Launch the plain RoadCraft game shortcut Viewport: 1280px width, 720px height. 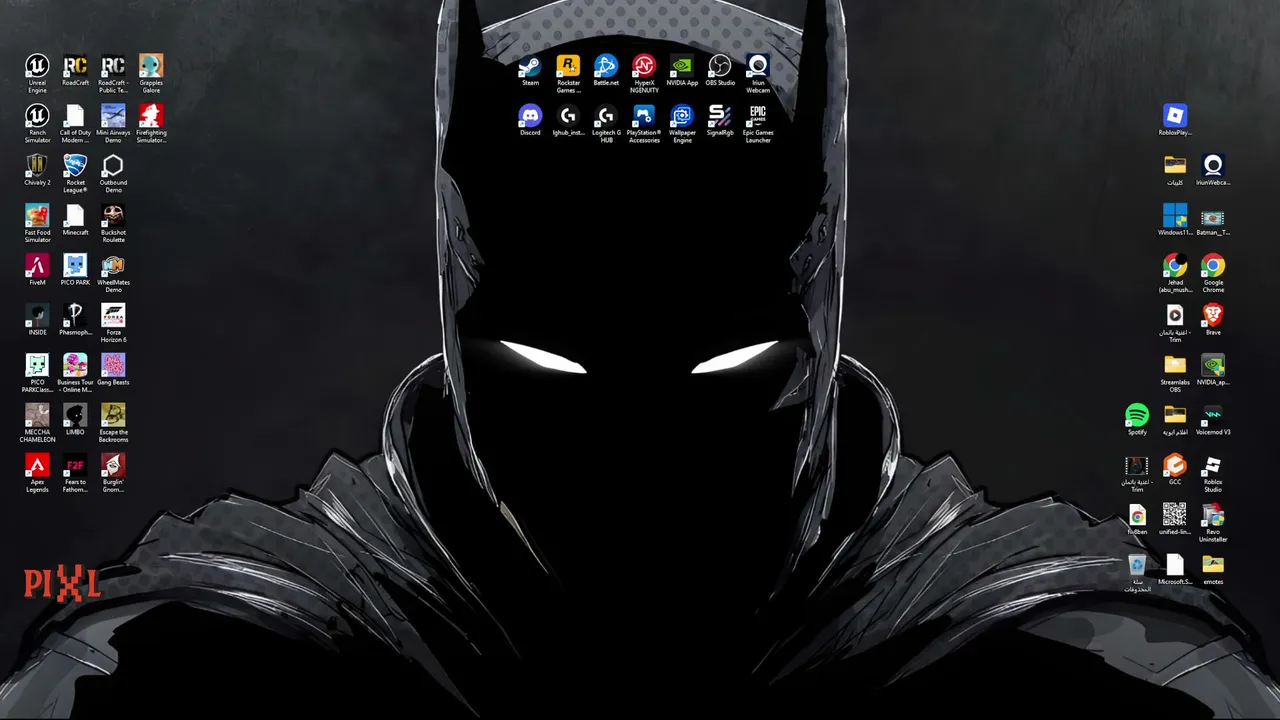[75, 70]
